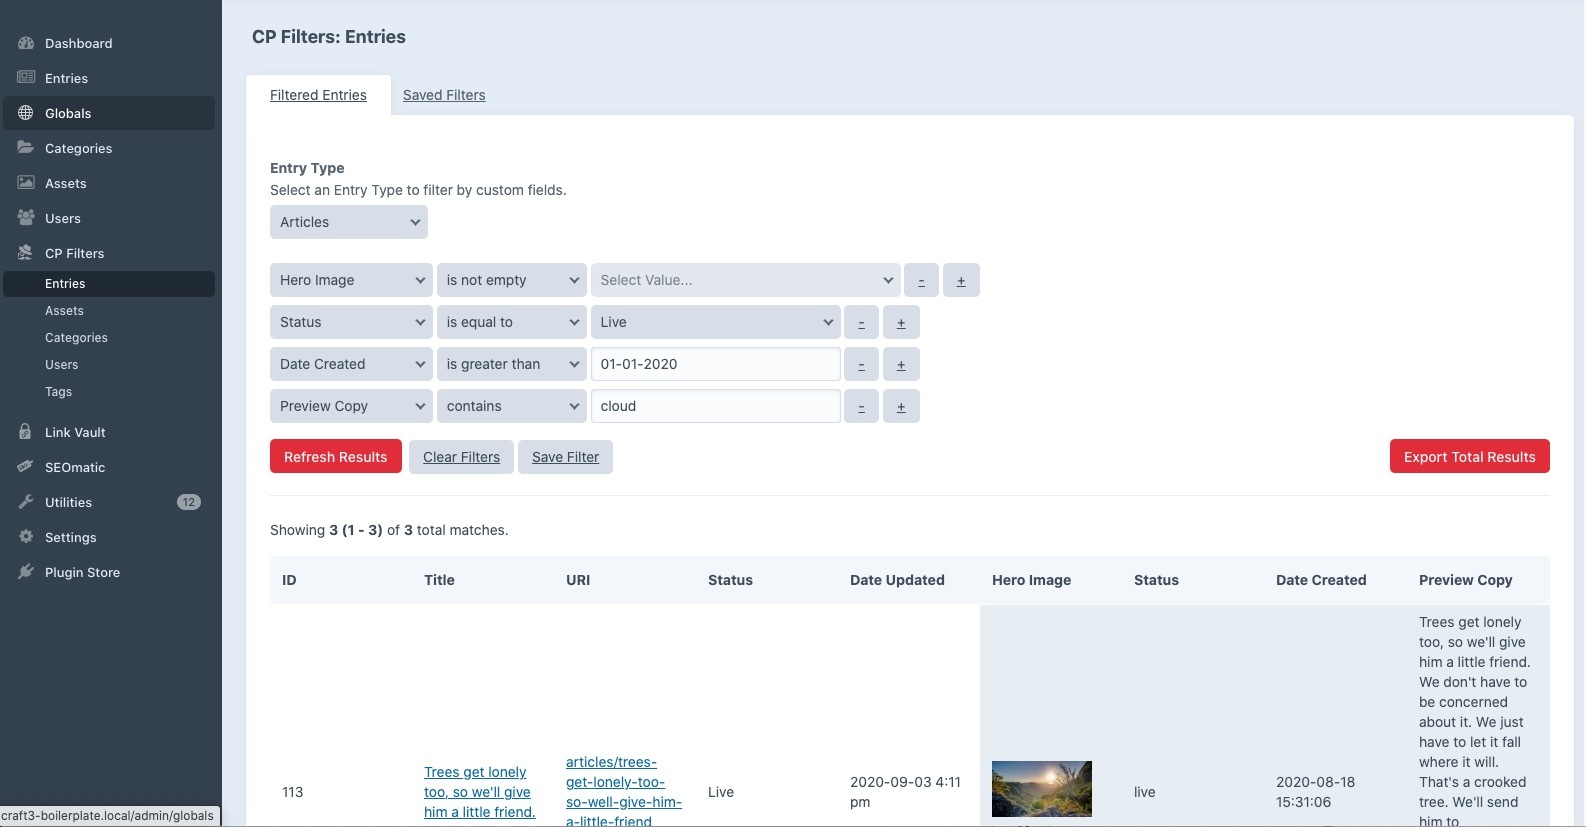Open the Date Created field dropdown
This screenshot has width=1586, height=827.
[x=351, y=364]
